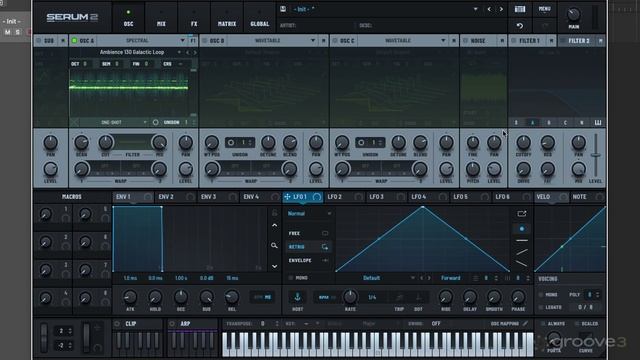
Task: Select the LFO 3 tab
Action: [x=386, y=197]
